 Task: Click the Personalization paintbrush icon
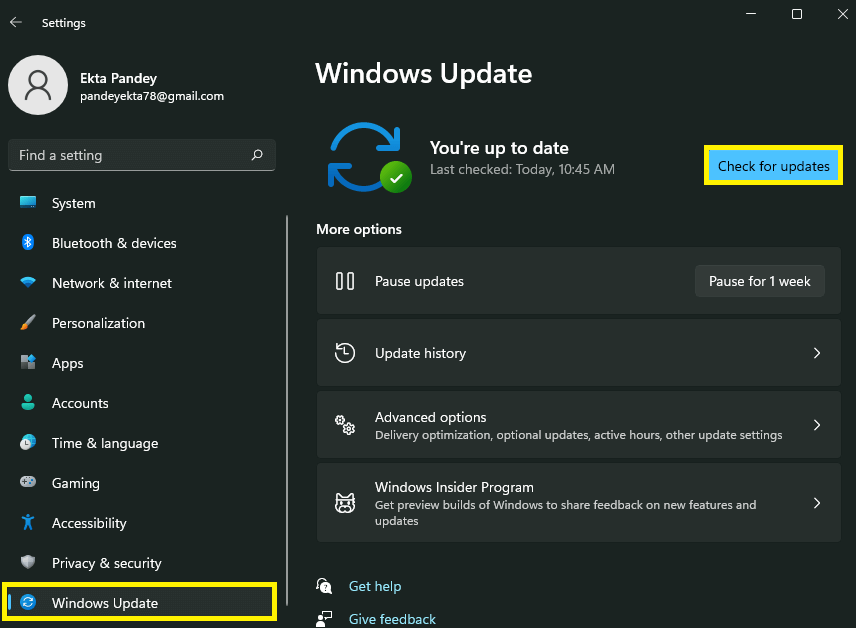tap(28, 323)
